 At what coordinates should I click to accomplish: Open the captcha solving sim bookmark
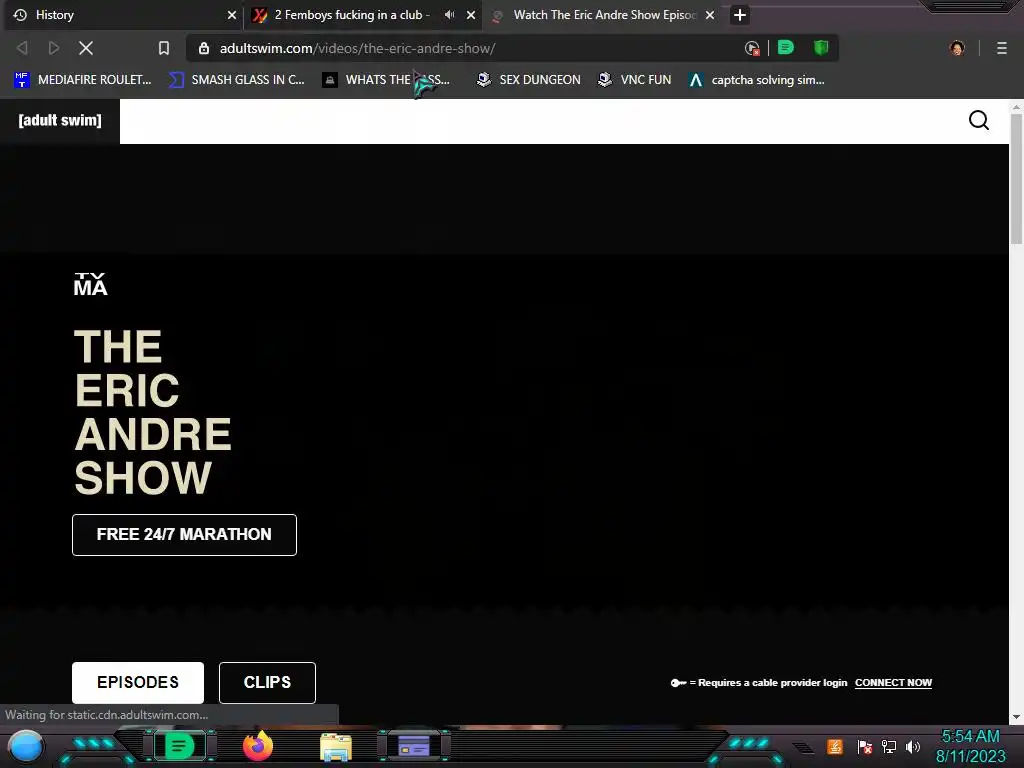point(757,80)
